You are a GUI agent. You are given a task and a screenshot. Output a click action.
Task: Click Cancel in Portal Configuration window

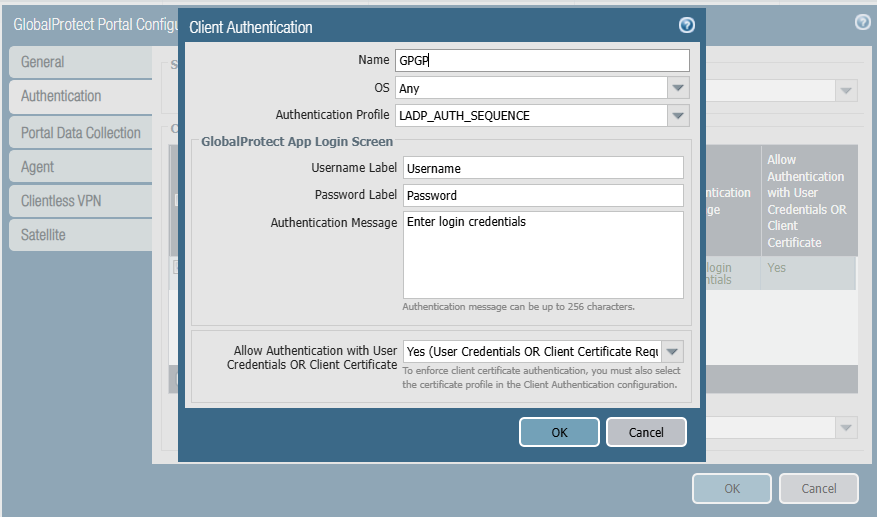point(819,488)
